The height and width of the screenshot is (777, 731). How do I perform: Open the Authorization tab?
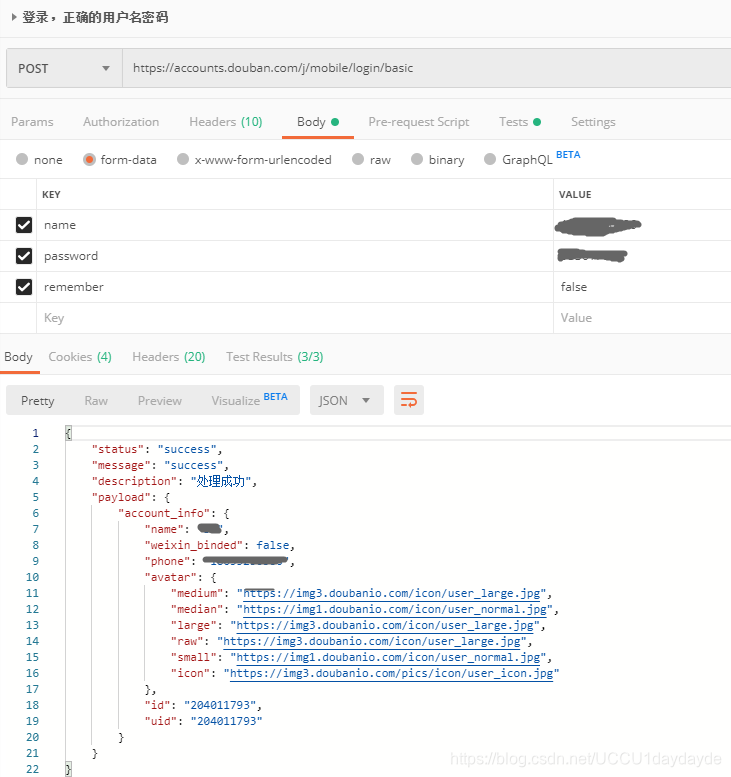pyautogui.click(x=121, y=122)
